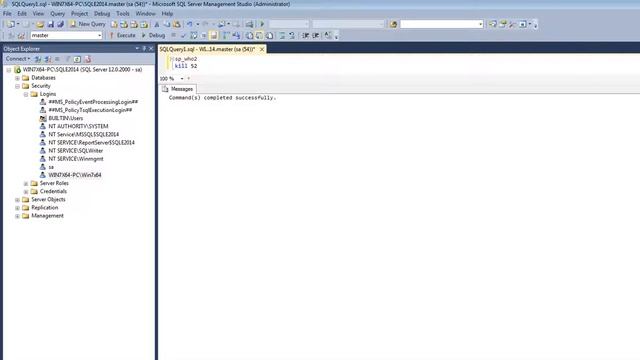Click the 'kill 52' line in editor

click(186, 66)
